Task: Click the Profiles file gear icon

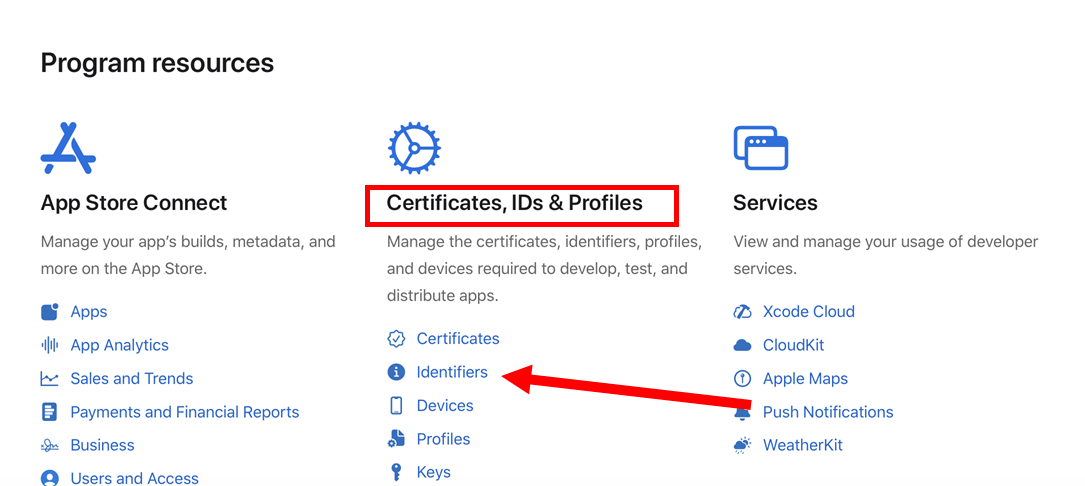Action: [396, 439]
